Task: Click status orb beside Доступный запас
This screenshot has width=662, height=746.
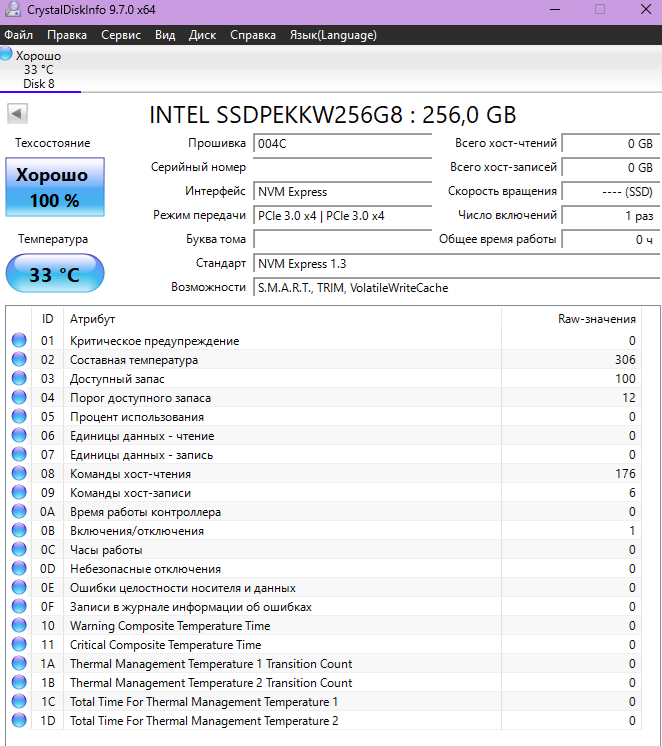Action: pos(19,379)
